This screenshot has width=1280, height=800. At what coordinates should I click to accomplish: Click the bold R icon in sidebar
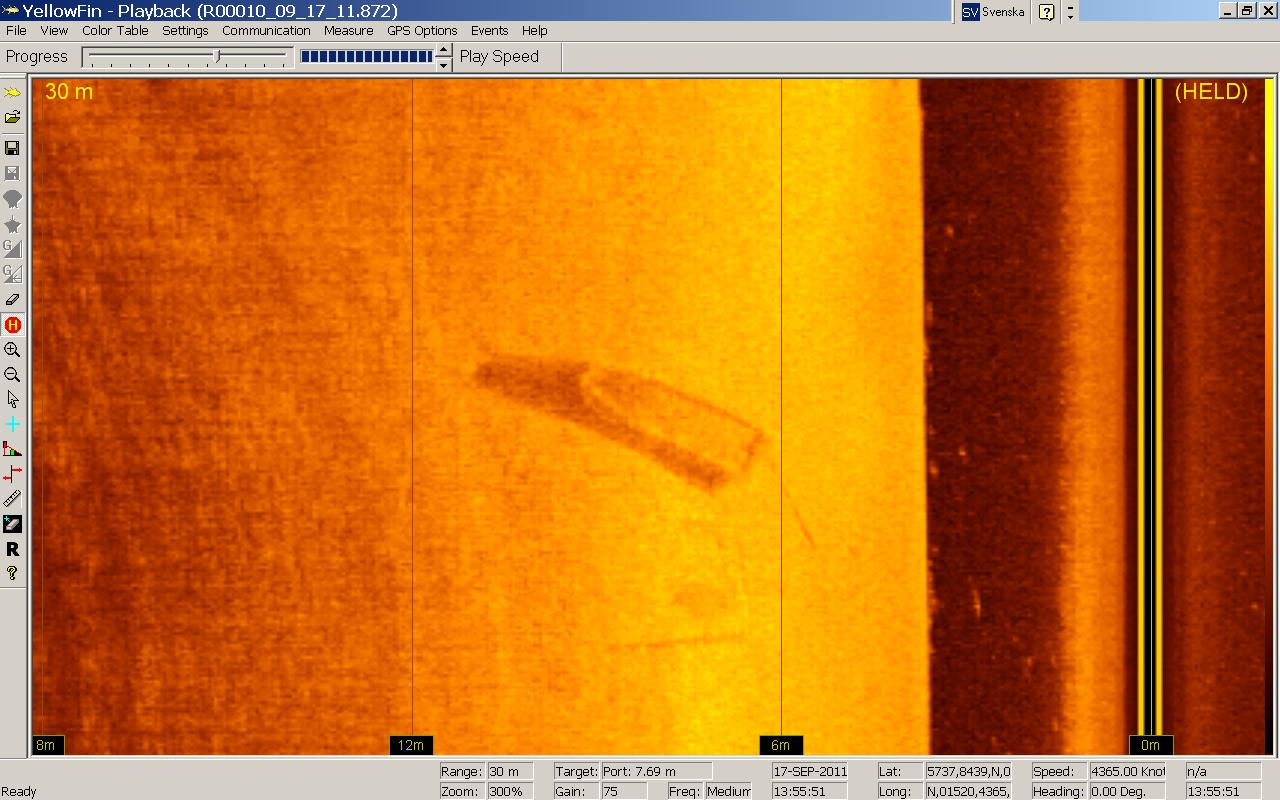click(x=12, y=549)
